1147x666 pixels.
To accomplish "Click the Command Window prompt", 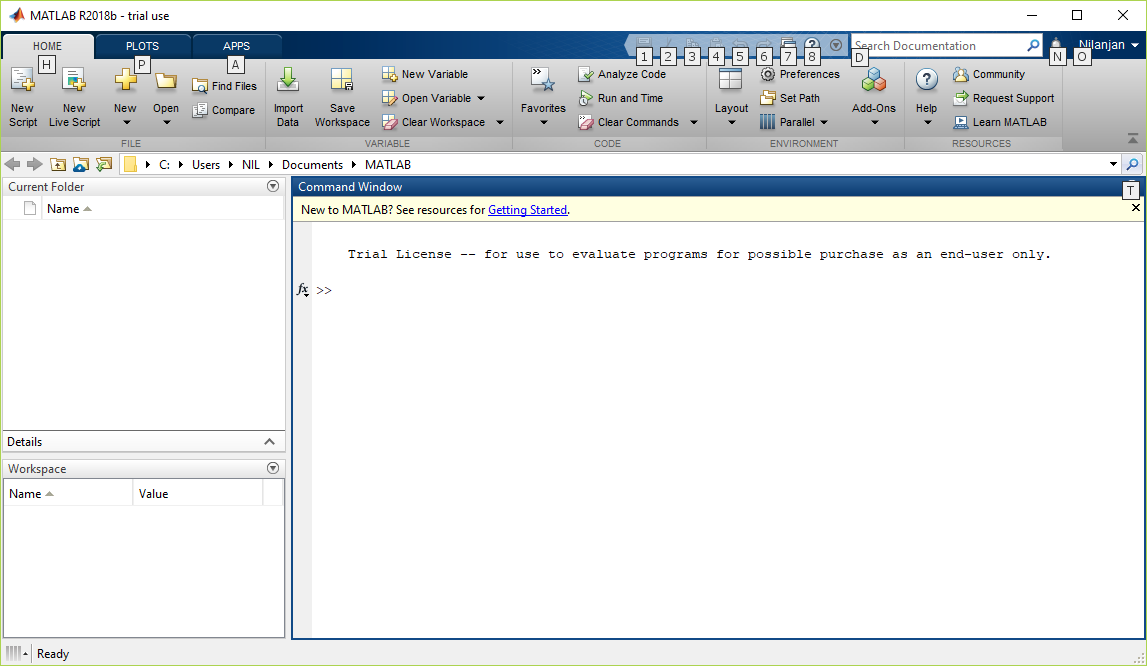I will pyautogui.click(x=324, y=291).
